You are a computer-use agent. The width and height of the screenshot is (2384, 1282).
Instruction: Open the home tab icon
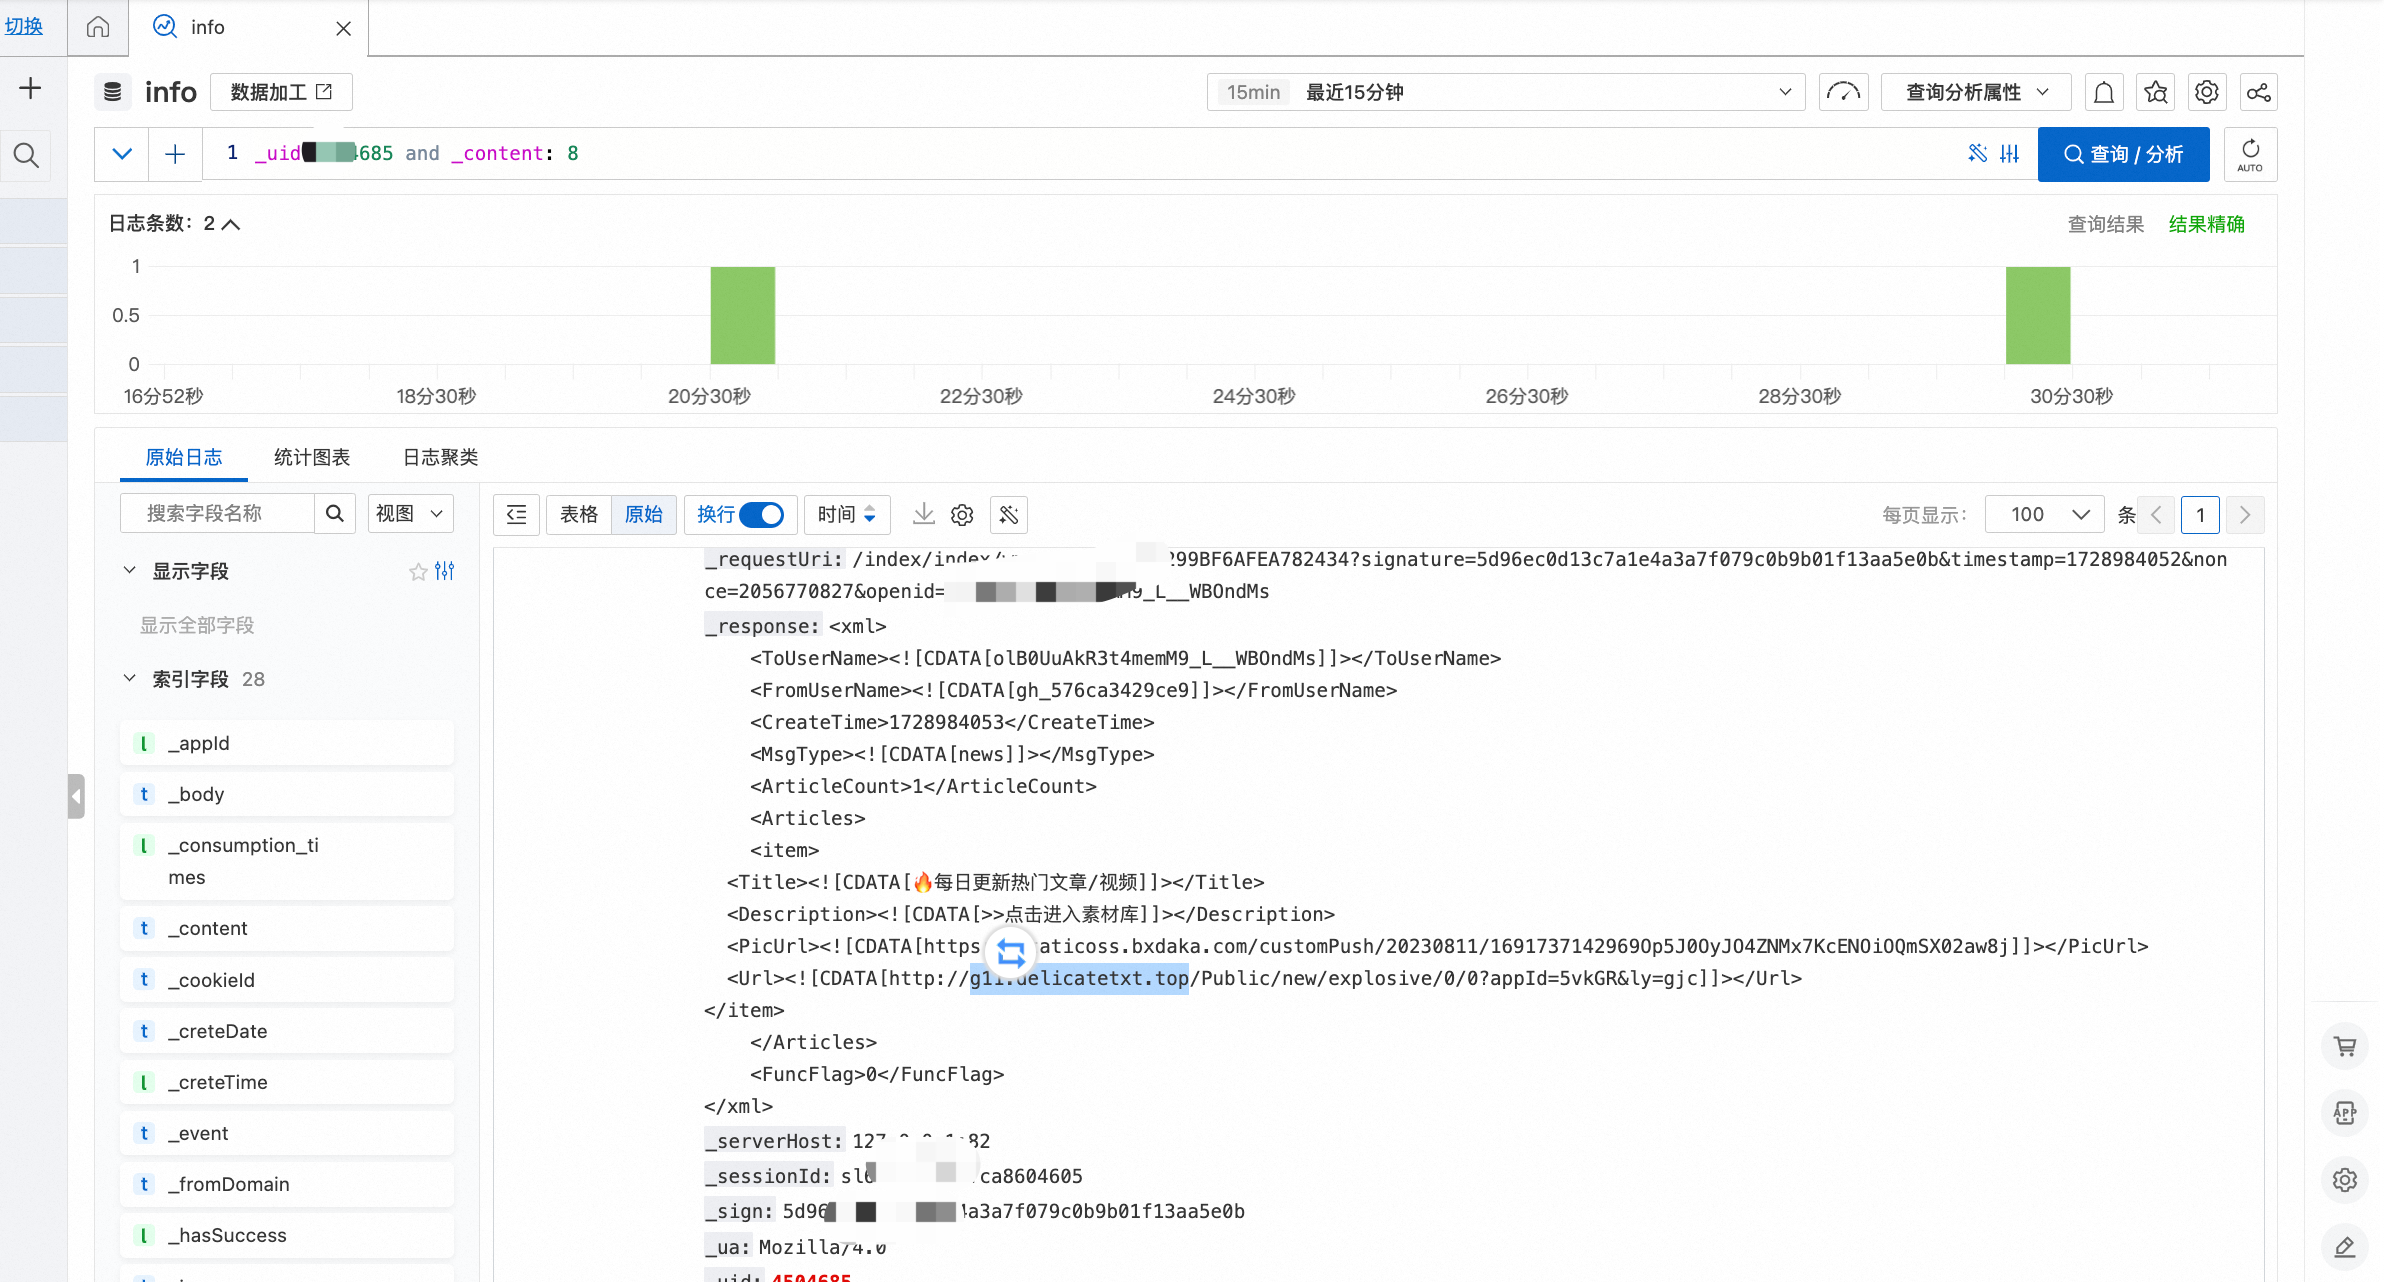coord(98,27)
